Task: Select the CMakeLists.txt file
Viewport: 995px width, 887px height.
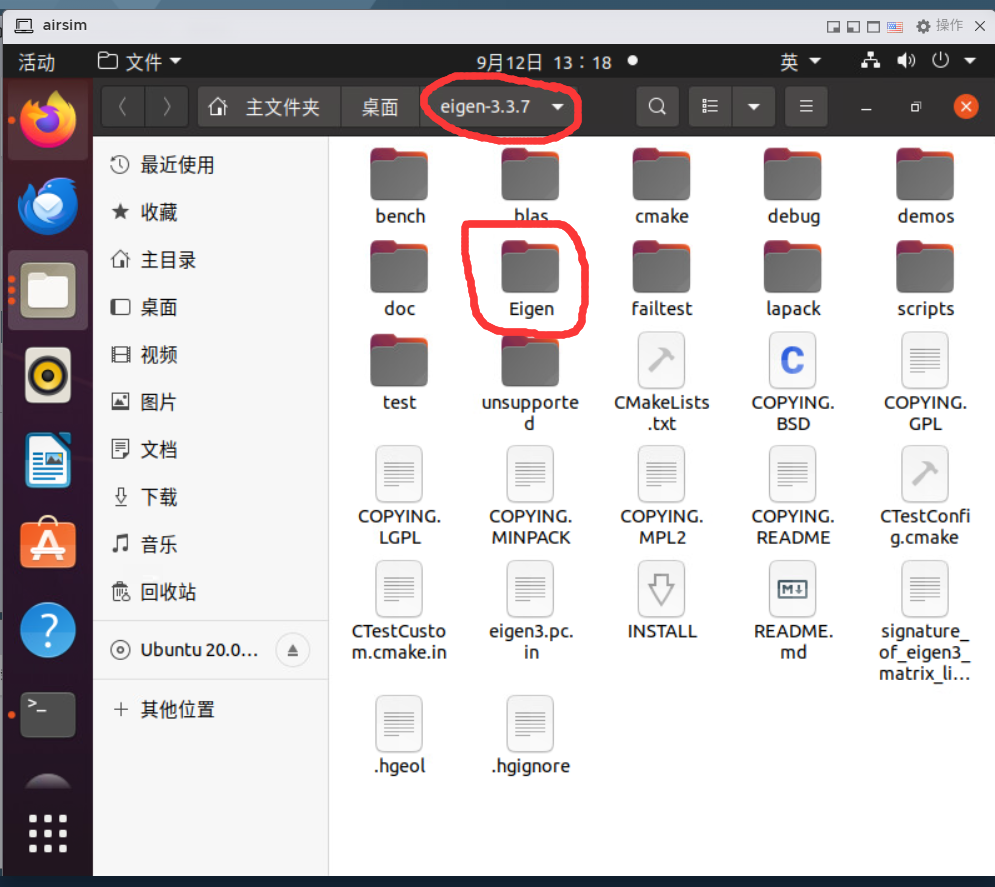Action: point(661,383)
